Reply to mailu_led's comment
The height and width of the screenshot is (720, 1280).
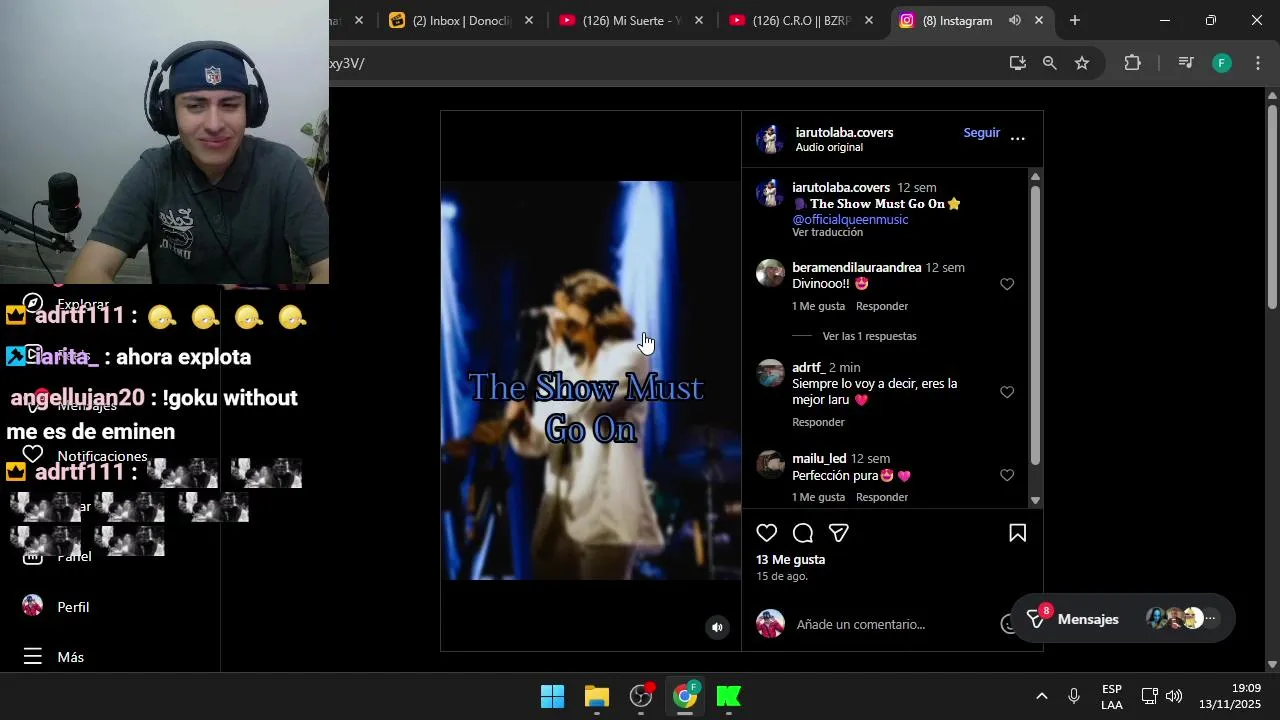(x=882, y=497)
